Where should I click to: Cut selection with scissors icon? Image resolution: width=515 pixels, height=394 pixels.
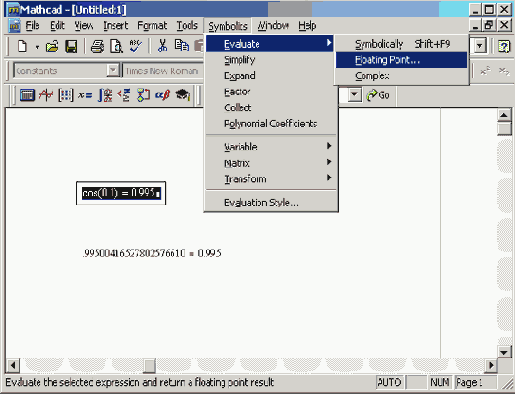(x=162, y=46)
